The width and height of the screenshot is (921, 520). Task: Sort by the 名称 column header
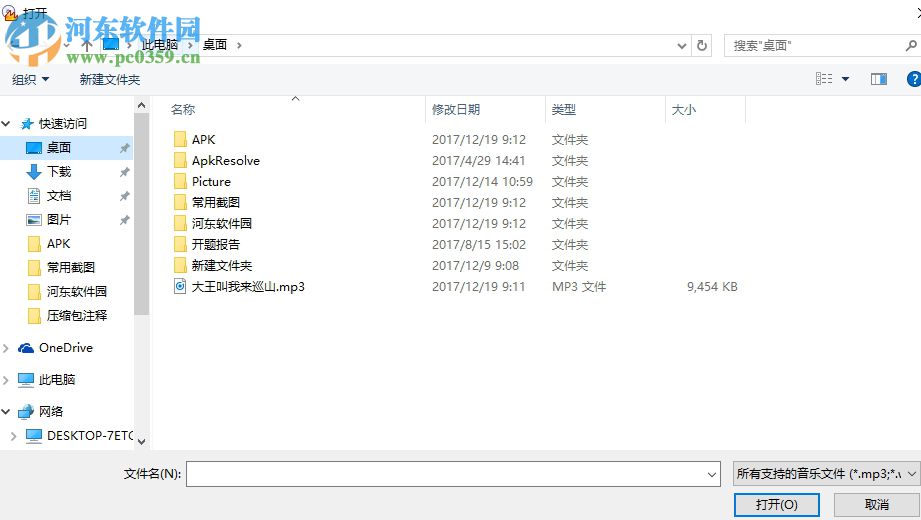coord(183,109)
